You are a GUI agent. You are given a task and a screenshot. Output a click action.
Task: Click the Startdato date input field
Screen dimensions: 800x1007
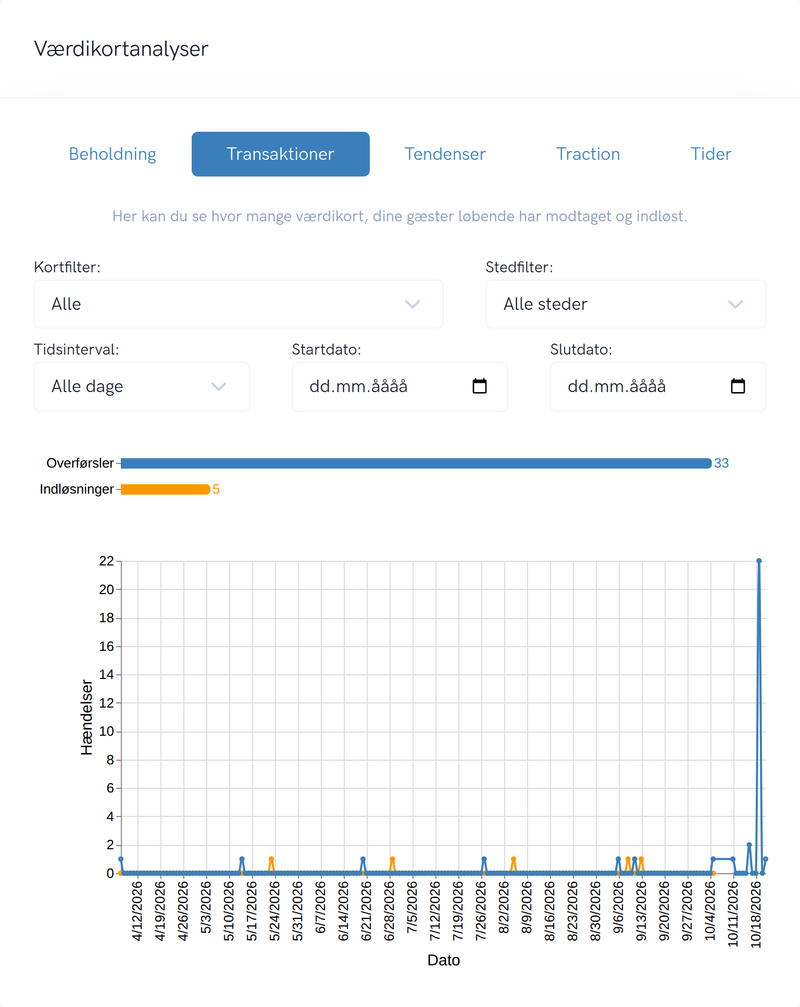coord(399,387)
